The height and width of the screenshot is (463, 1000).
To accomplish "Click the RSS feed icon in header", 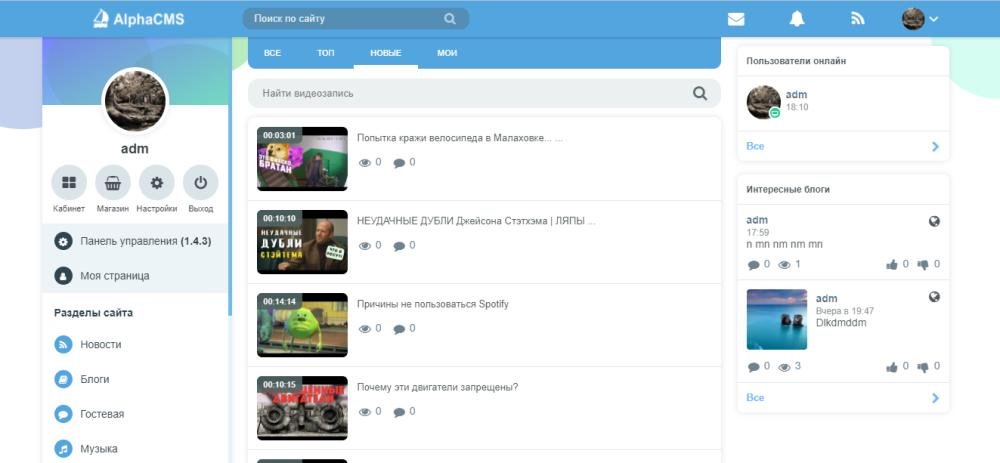I will (x=857, y=18).
